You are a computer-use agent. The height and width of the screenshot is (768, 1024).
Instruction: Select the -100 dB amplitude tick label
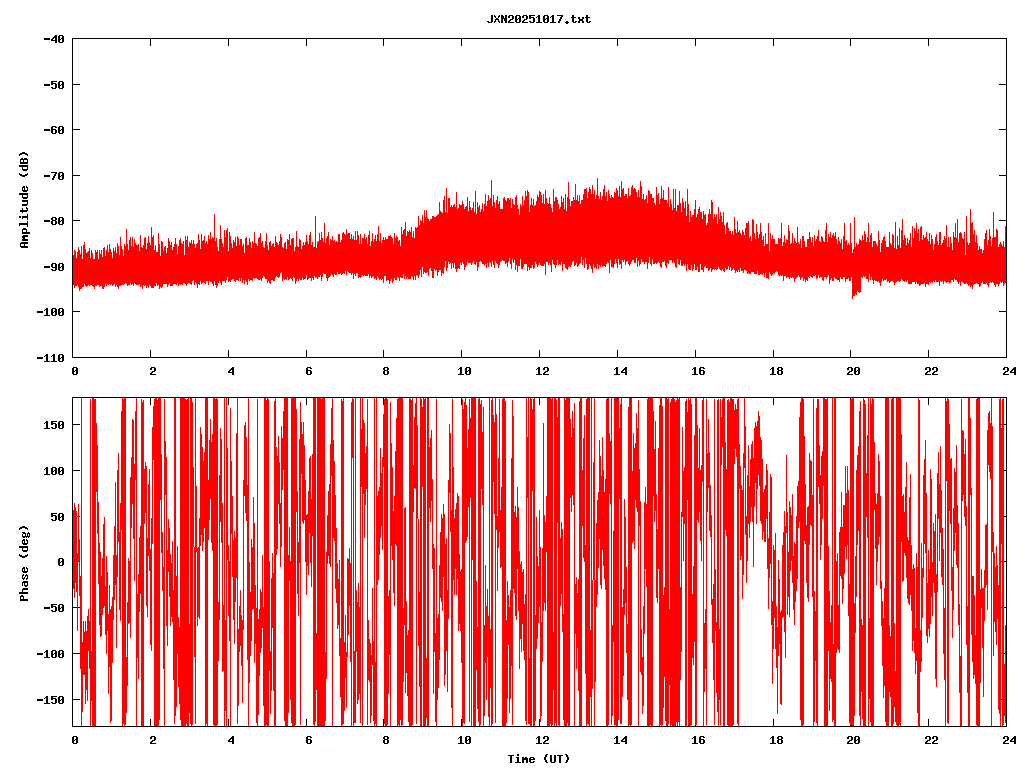point(50,312)
